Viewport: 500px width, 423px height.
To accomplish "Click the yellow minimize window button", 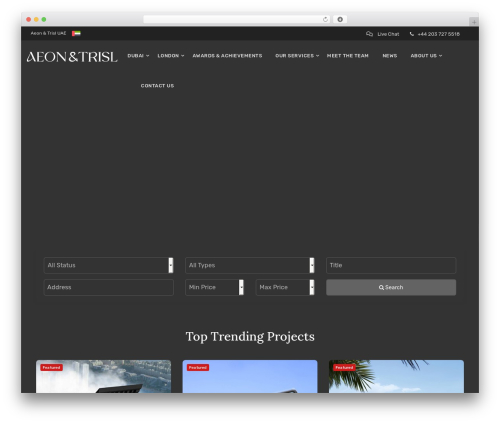I will pyautogui.click(x=36, y=20).
